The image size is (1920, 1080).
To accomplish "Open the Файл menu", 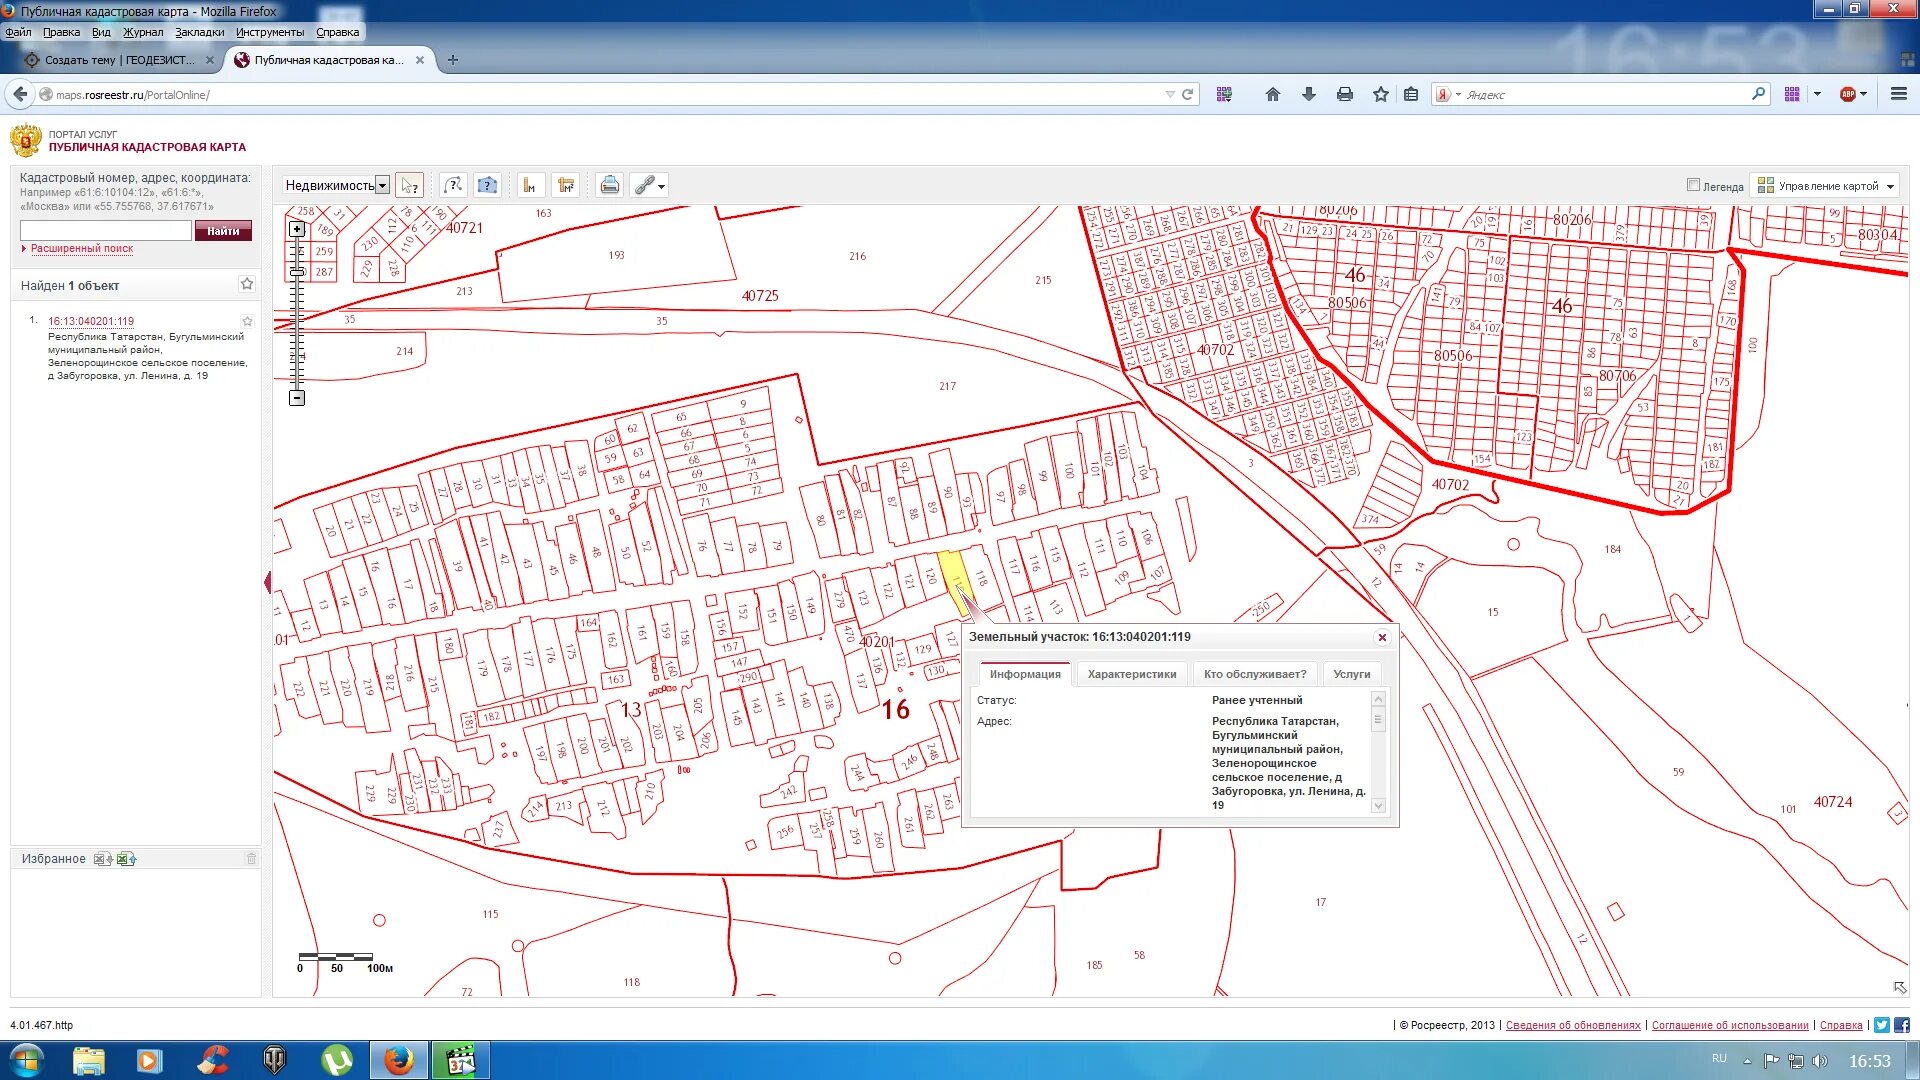I will [18, 32].
